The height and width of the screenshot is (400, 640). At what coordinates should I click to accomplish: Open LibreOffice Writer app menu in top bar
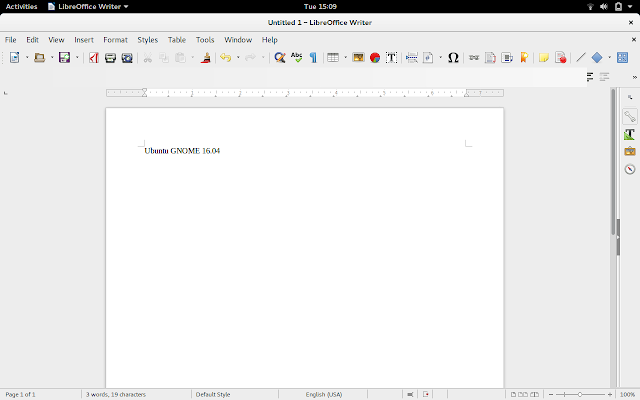(88, 7)
